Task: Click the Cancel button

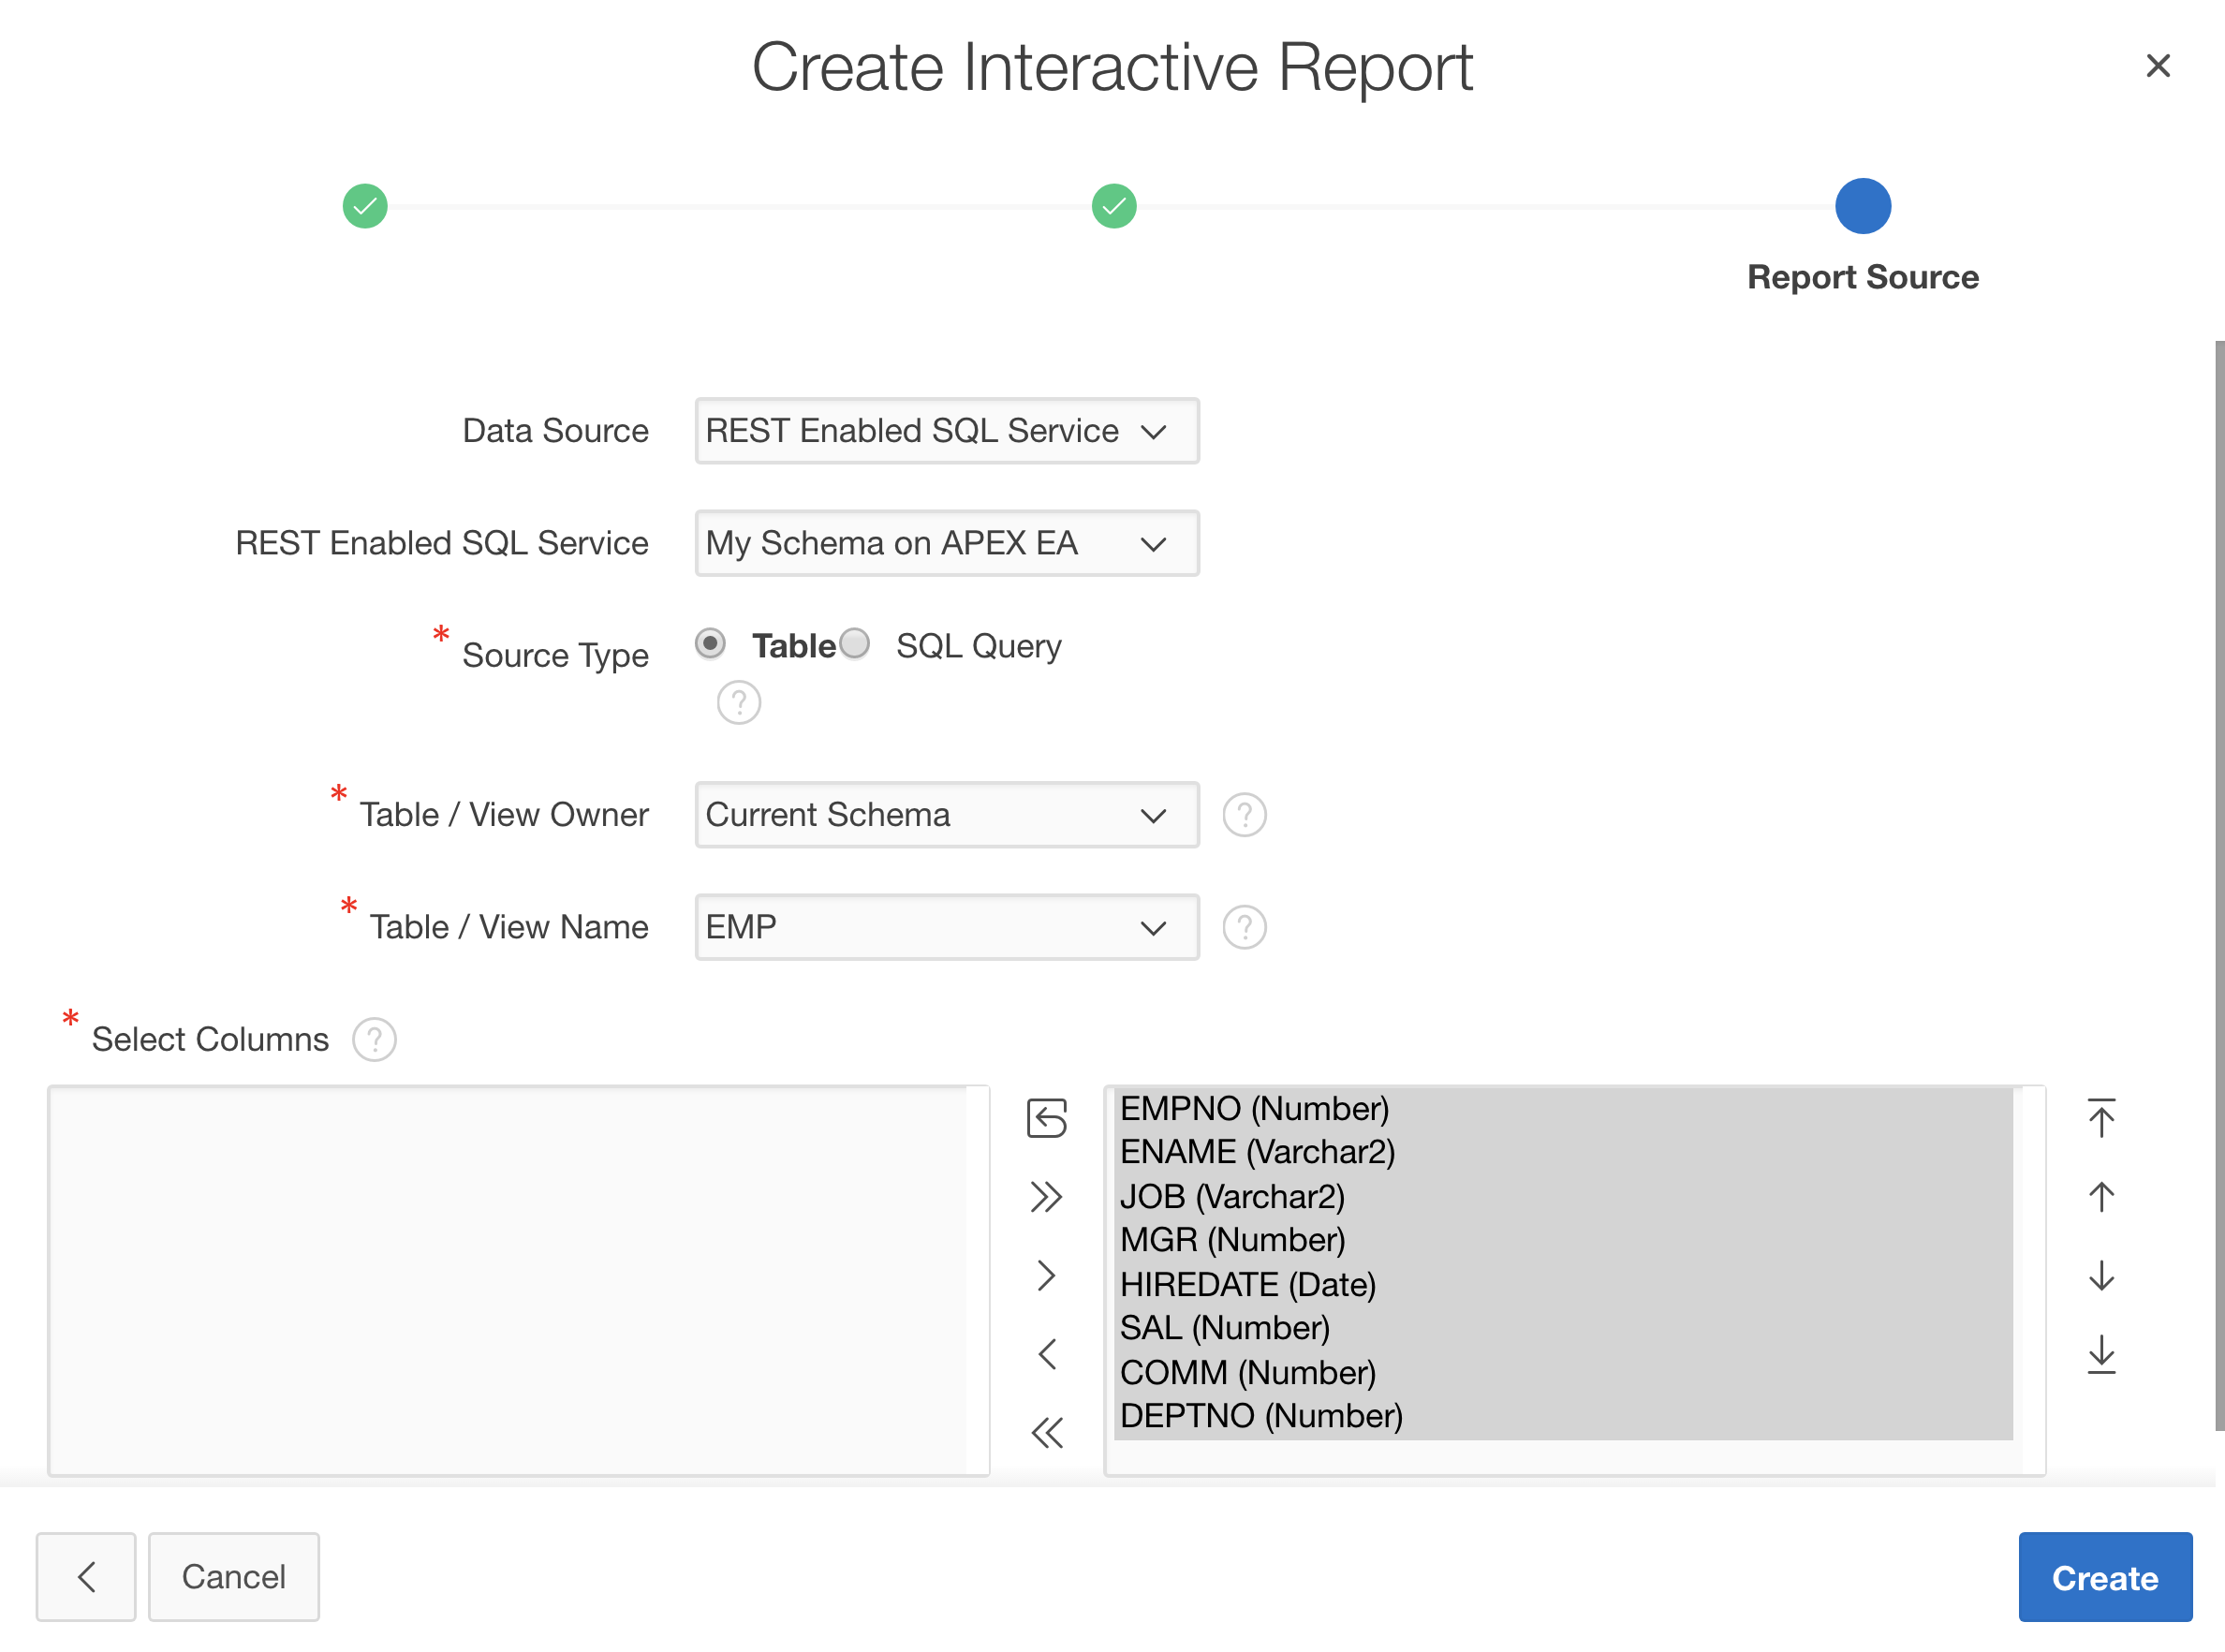Action: pyautogui.click(x=233, y=1577)
